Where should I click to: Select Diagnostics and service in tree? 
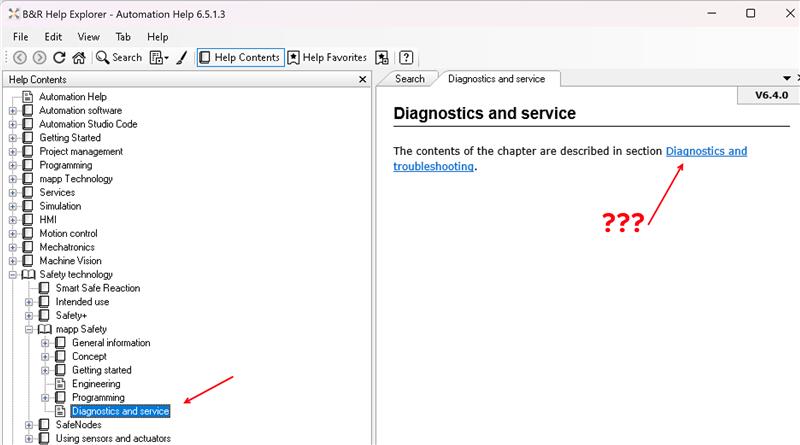point(120,411)
